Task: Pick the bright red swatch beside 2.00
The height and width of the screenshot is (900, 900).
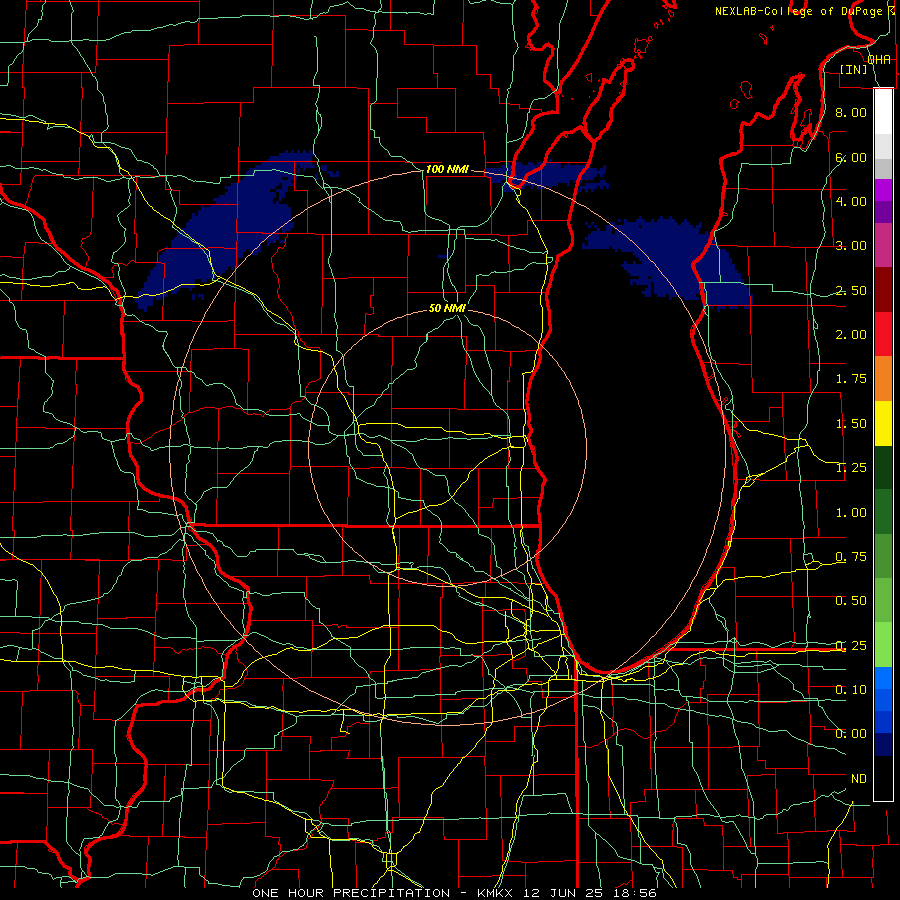Action: (883, 334)
